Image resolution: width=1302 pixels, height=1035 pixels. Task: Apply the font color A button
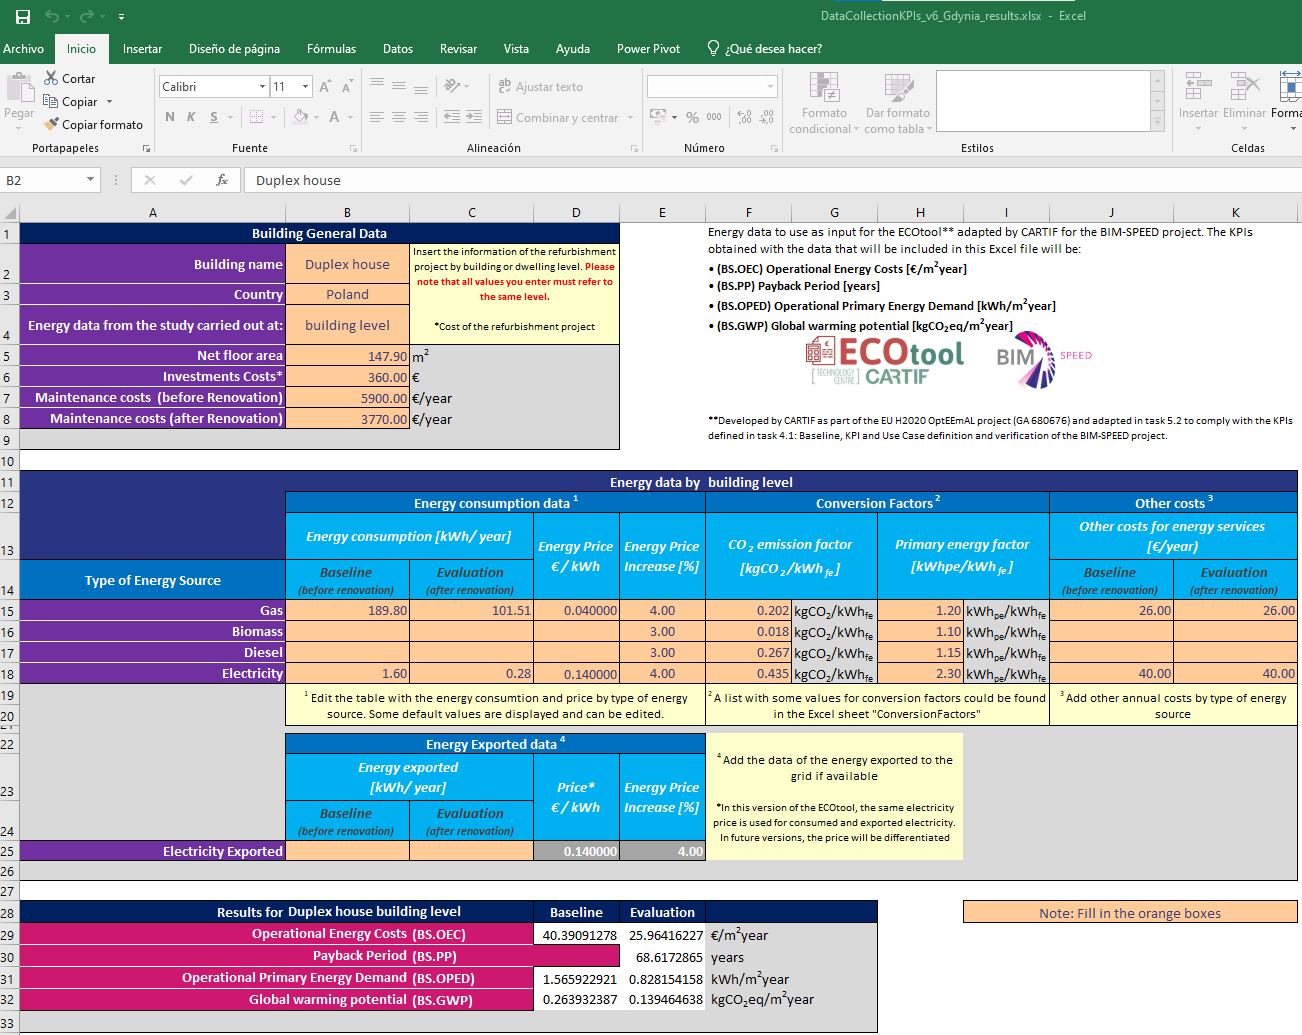pyautogui.click(x=334, y=117)
